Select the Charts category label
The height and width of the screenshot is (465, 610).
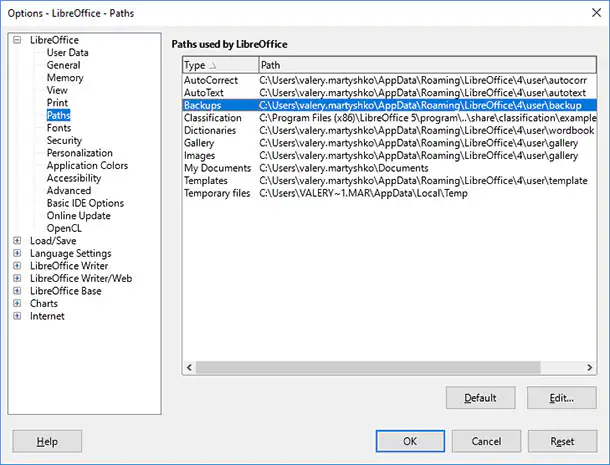[44, 304]
